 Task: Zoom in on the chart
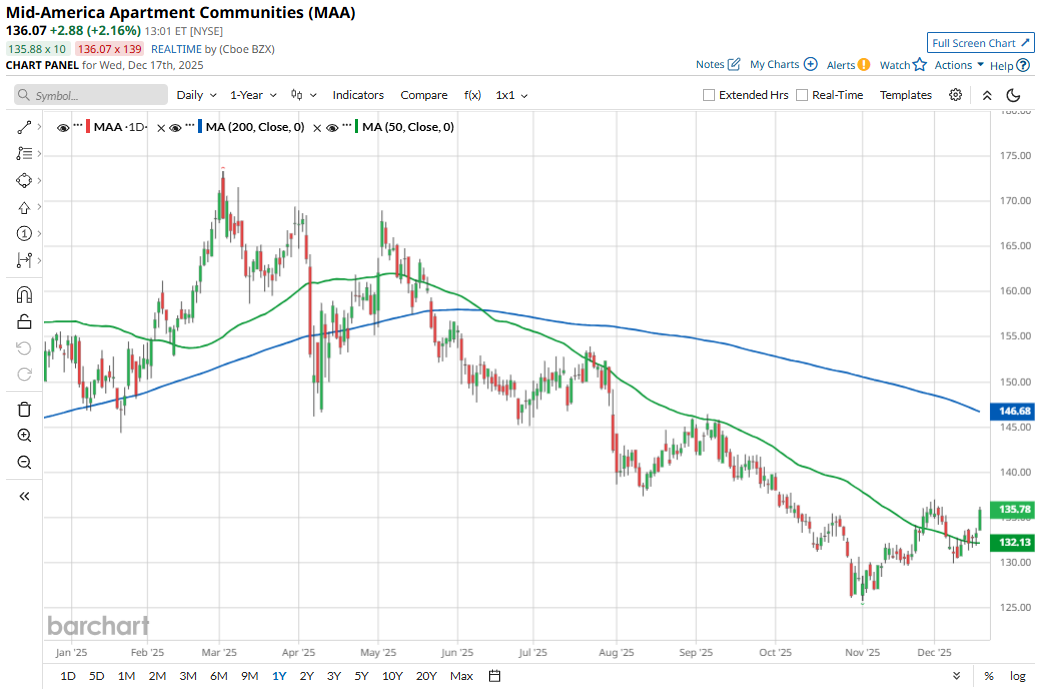click(24, 436)
